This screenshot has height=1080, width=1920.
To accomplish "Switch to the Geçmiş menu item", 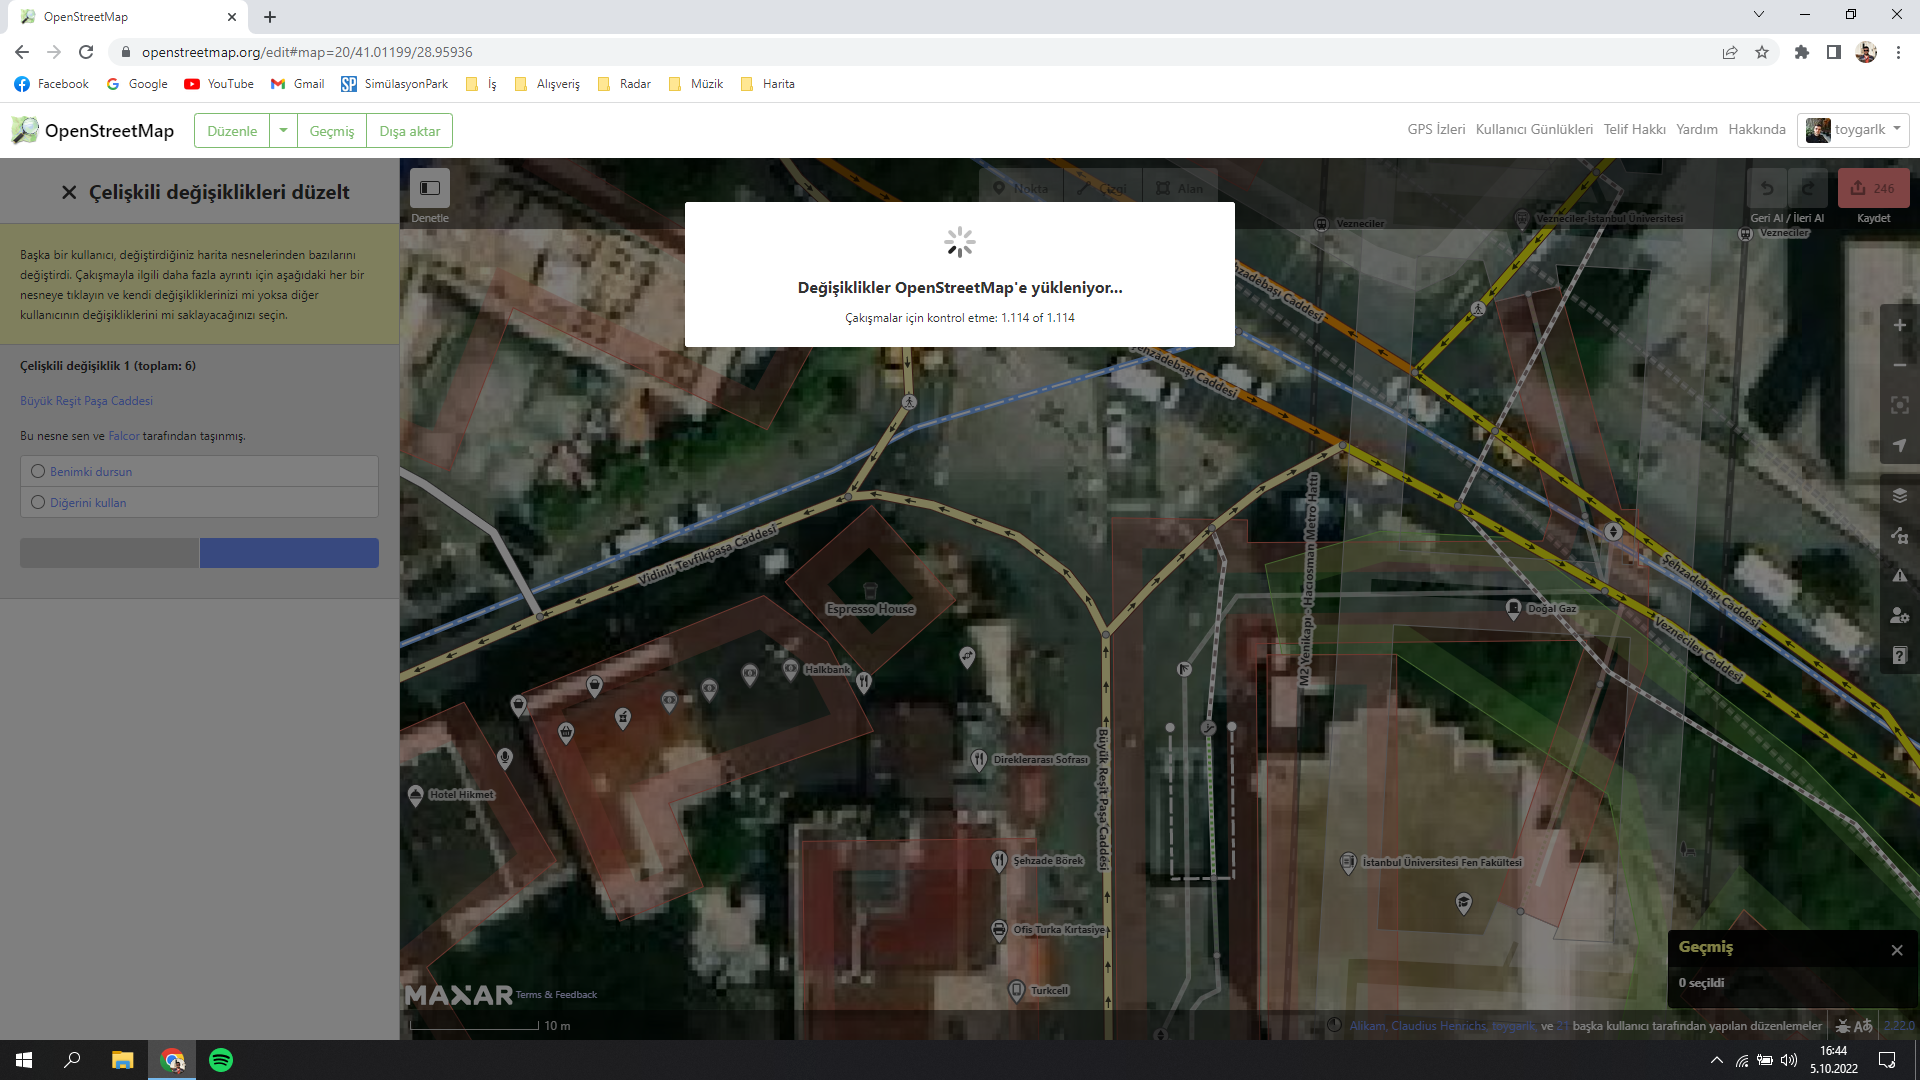I will (332, 130).
